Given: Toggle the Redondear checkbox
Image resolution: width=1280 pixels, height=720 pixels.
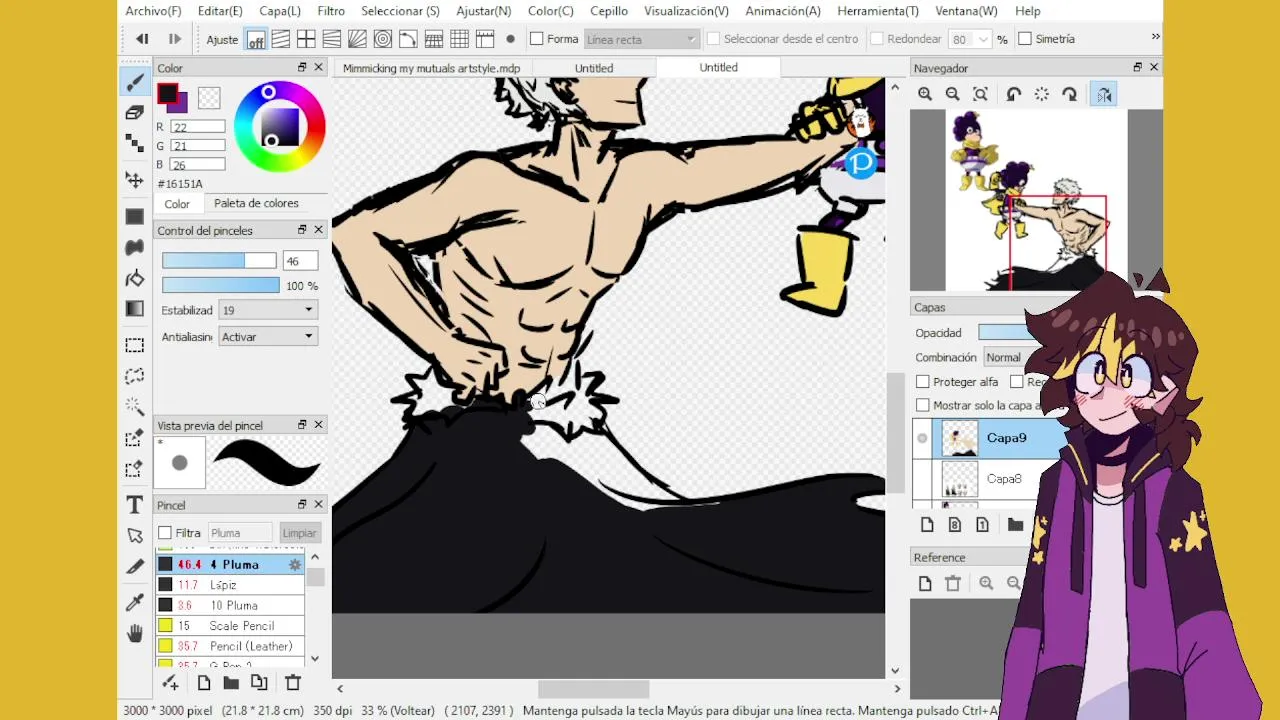Looking at the screenshot, I should 876,39.
